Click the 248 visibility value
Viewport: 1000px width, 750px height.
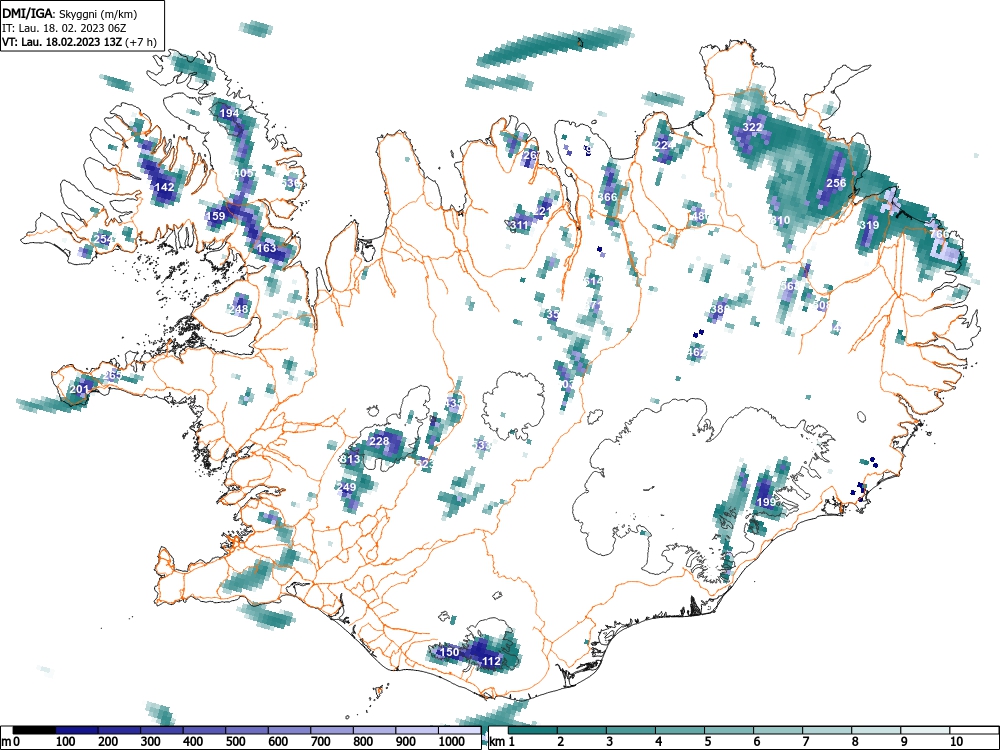tap(239, 309)
